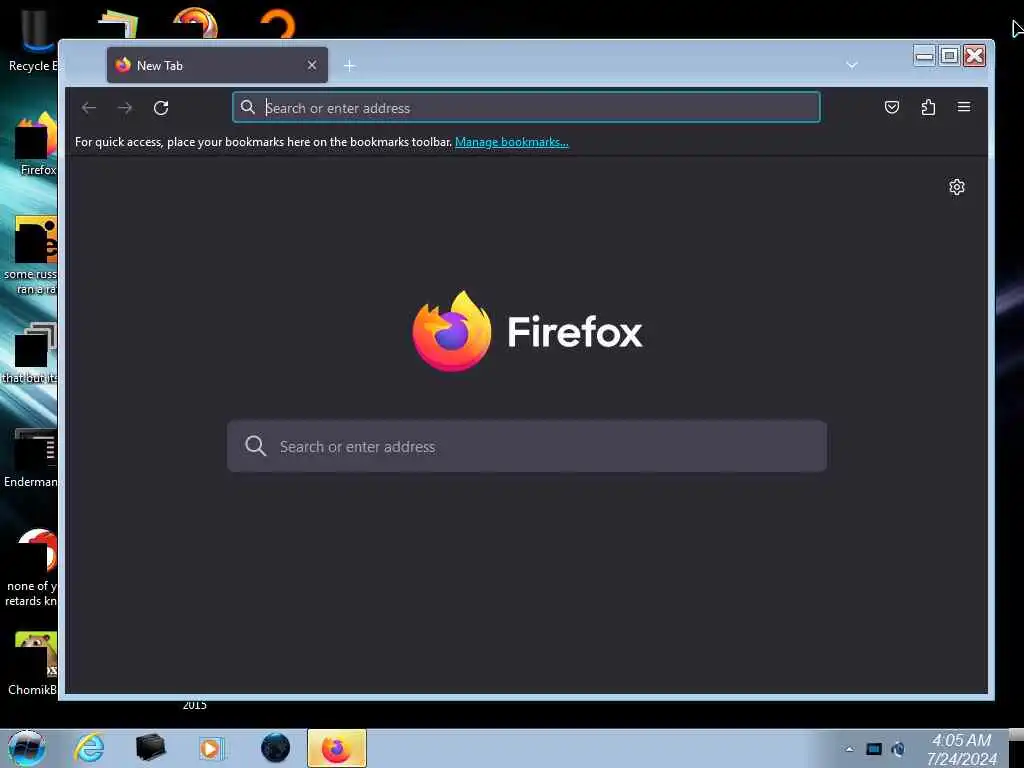The width and height of the screenshot is (1024, 768).
Task: Open the Extensions puzzle icon
Action: pyautogui.click(x=928, y=107)
